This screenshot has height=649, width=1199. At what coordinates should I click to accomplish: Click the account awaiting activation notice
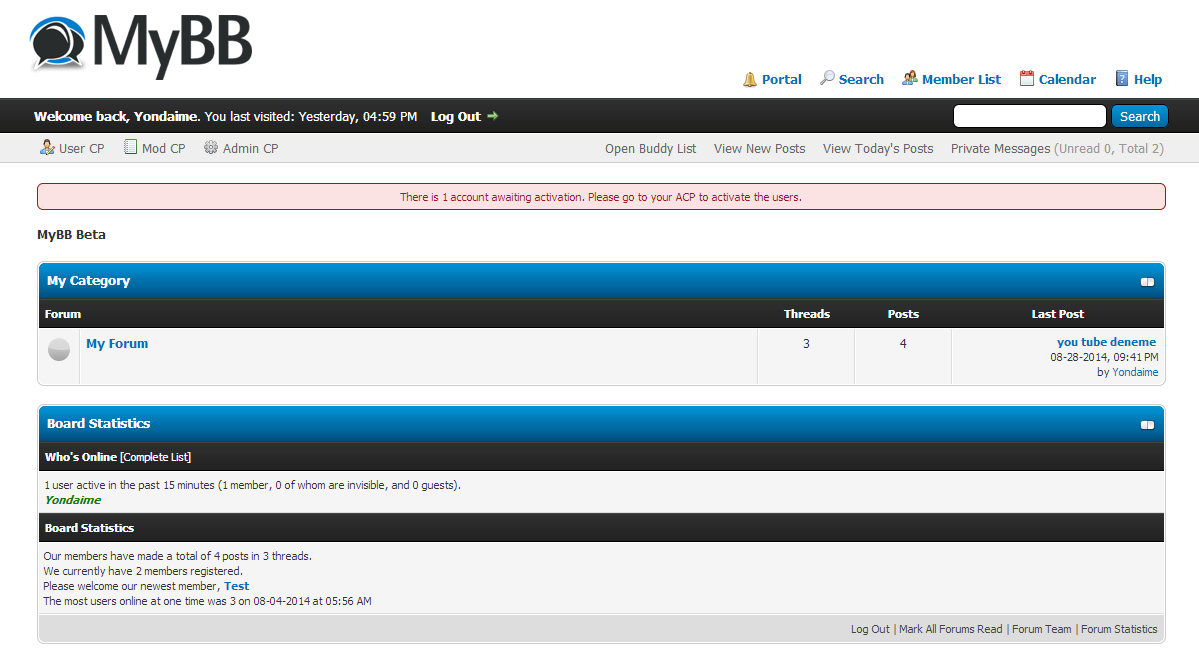(x=601, y=196)
